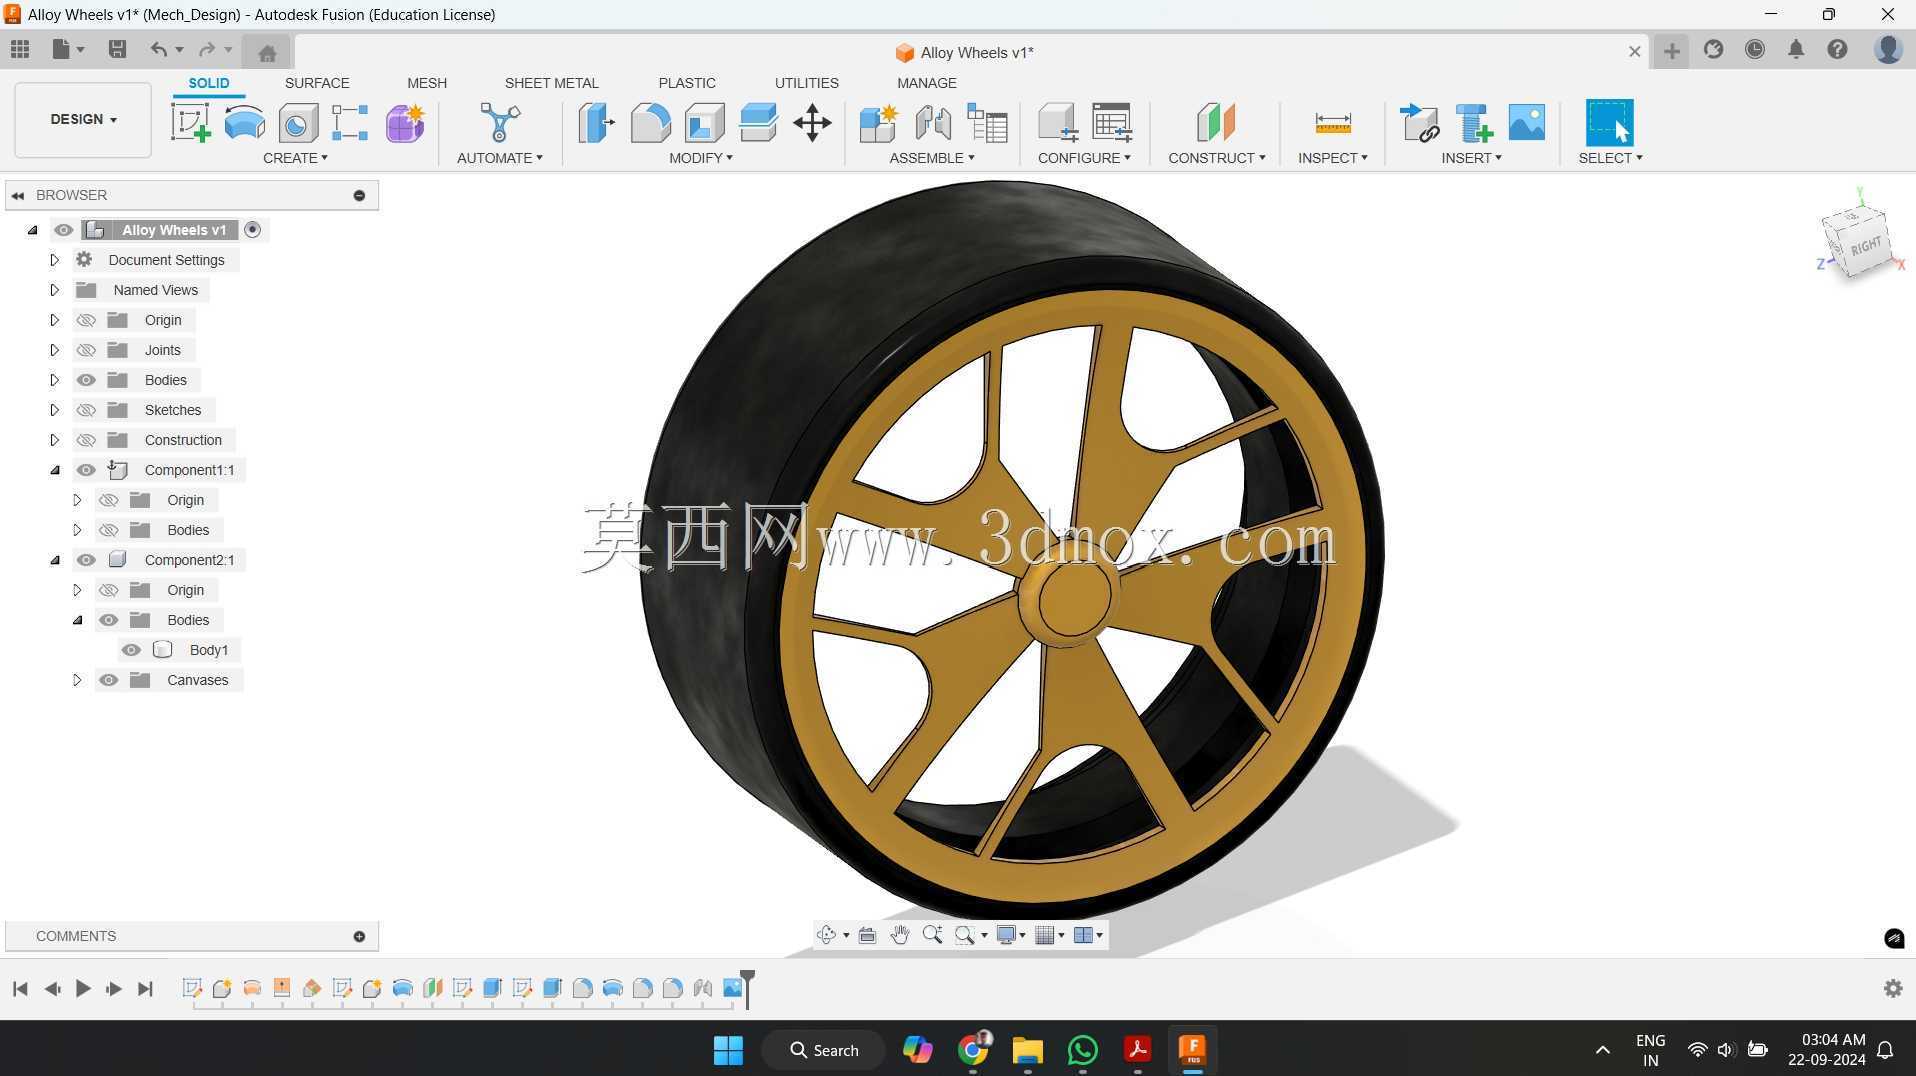This screenshot has width=1916, height=1076.
Task: Open the CONSTRUCT menu label
Action: point(1216,158)
